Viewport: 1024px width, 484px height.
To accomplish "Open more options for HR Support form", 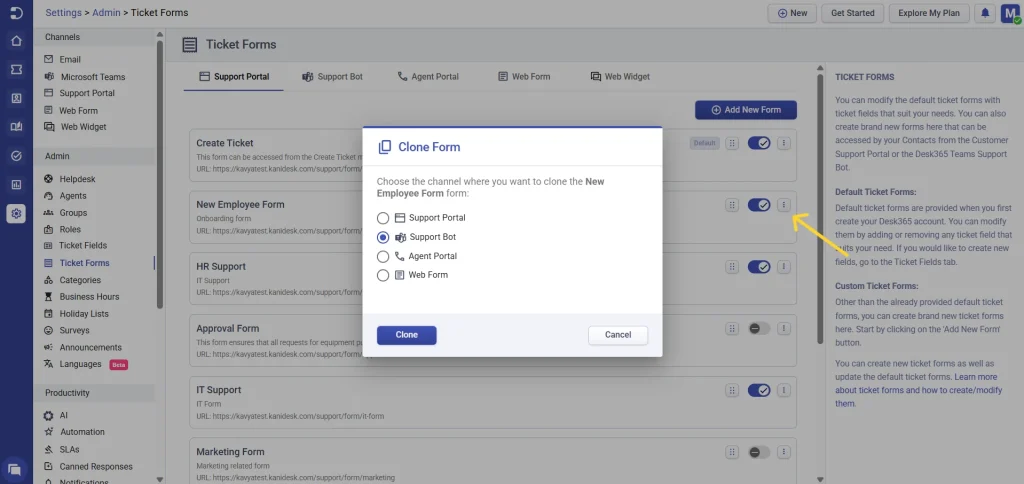I will click(784, 266).
